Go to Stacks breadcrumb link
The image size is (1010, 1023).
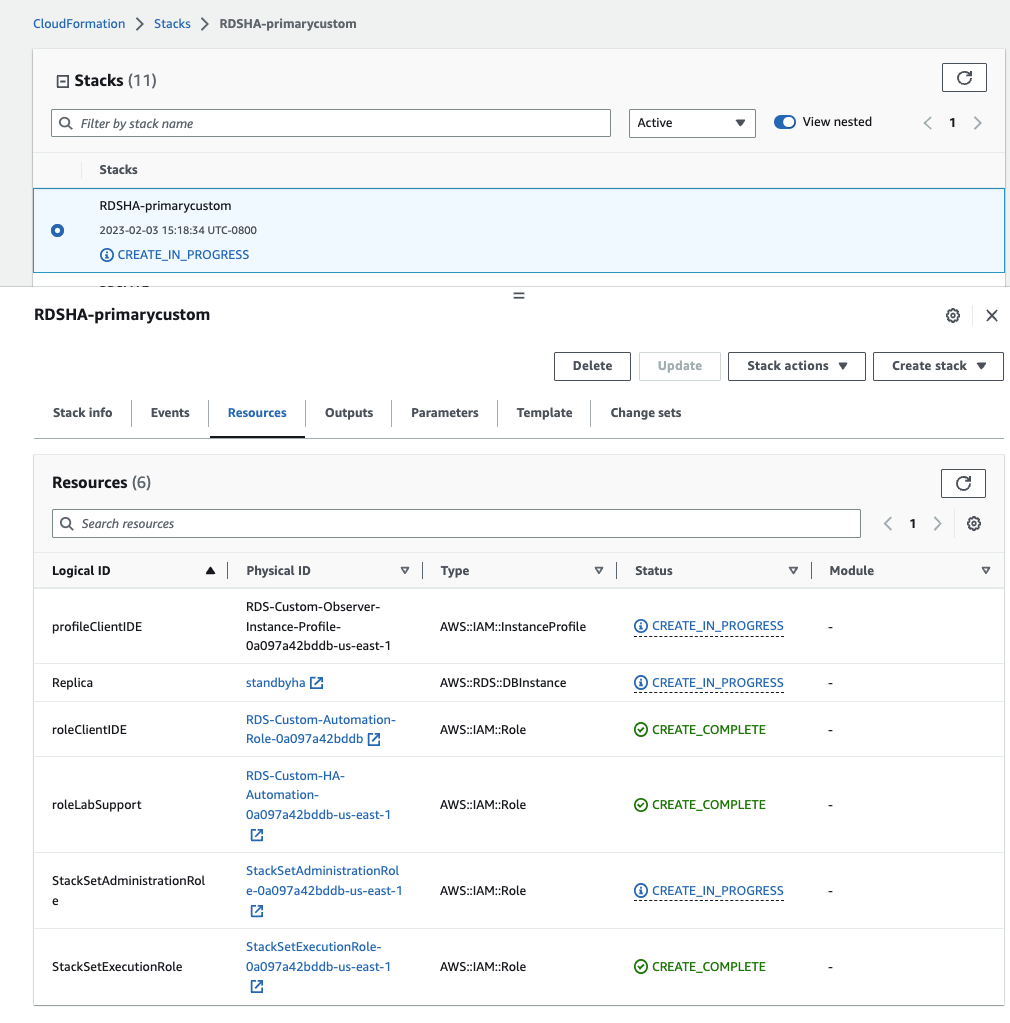click(x=172, y=24)
